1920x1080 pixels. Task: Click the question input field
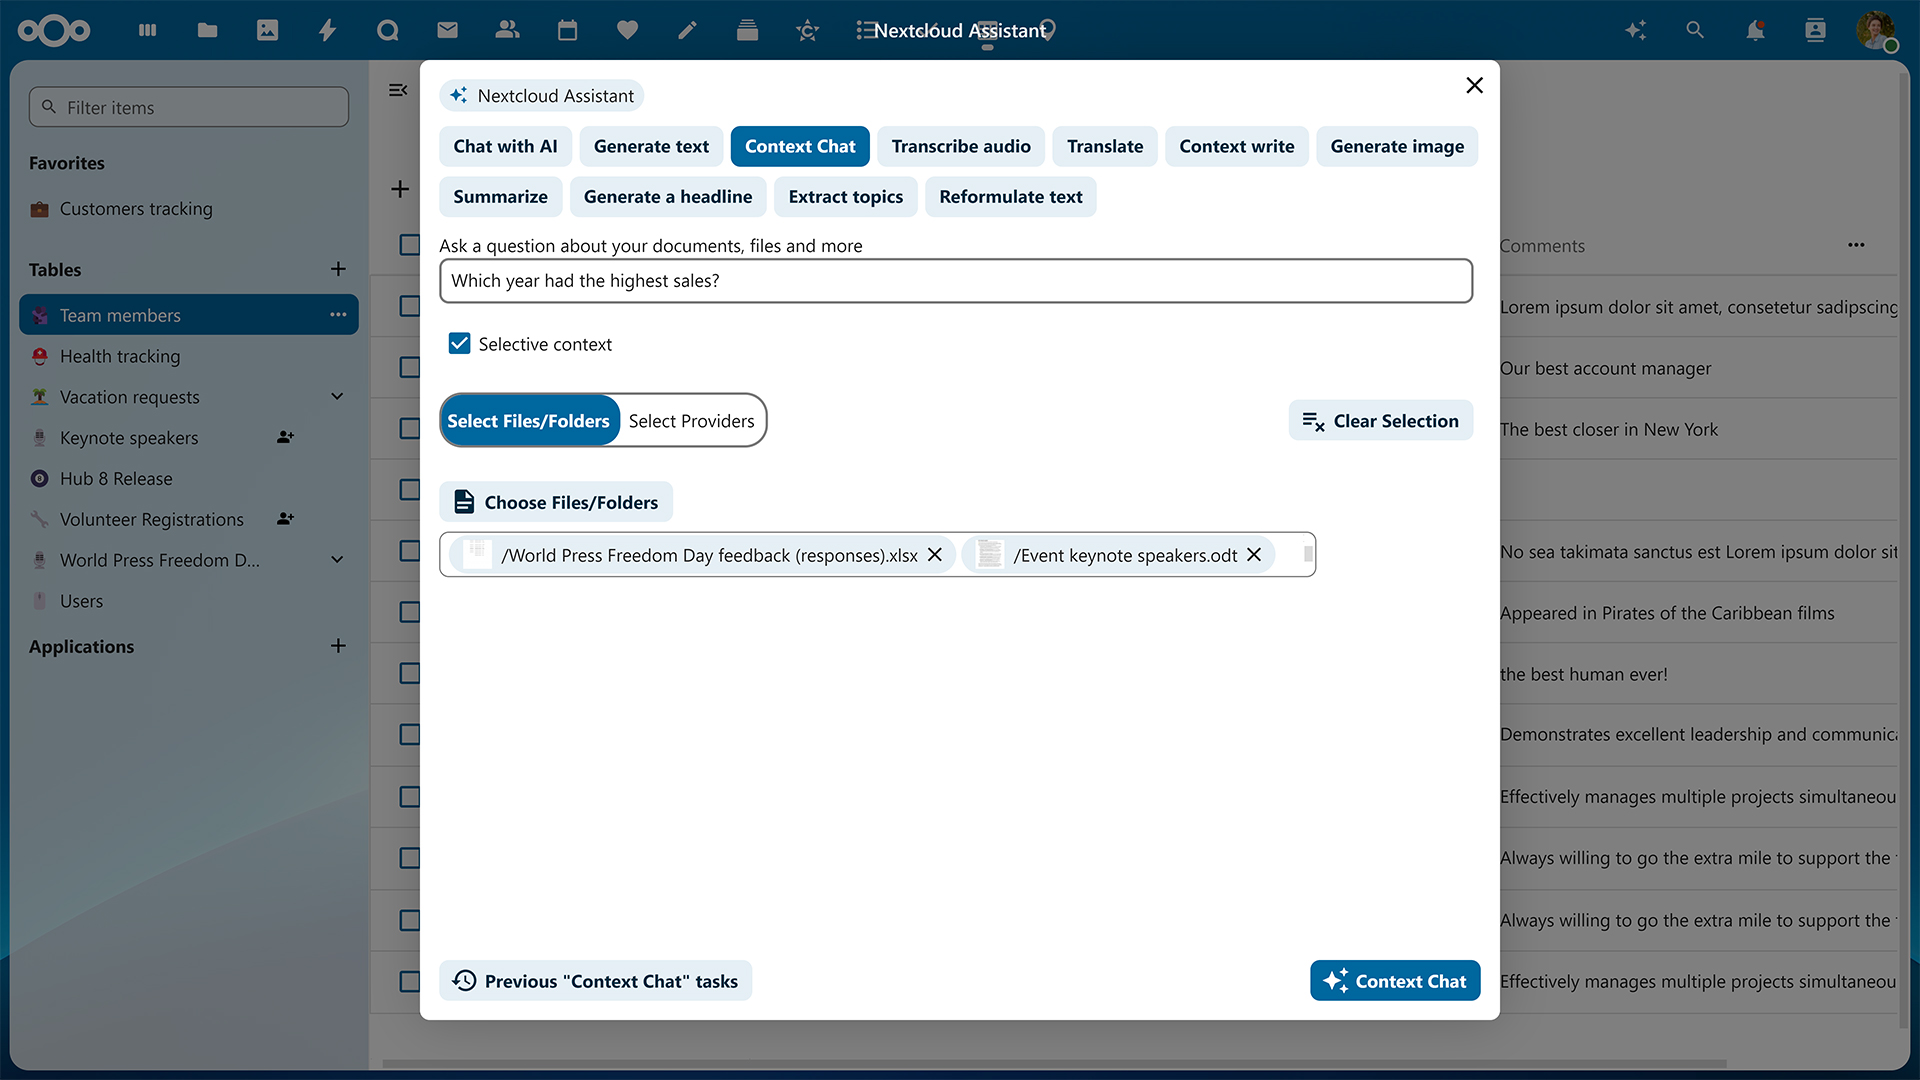955,281
